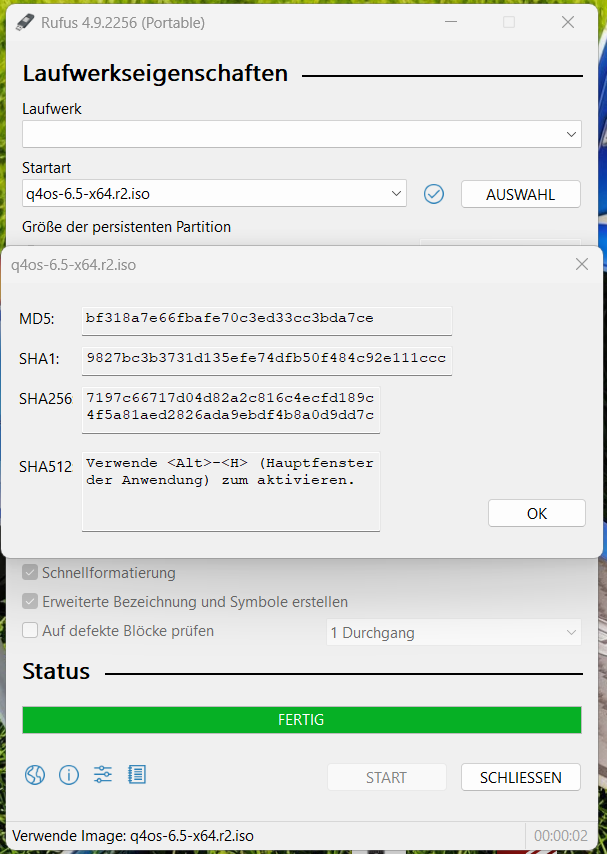This screenshot has height=854, width=607.
Task: Click the SHA256 hash value field
Action: (x=231, y=407)
